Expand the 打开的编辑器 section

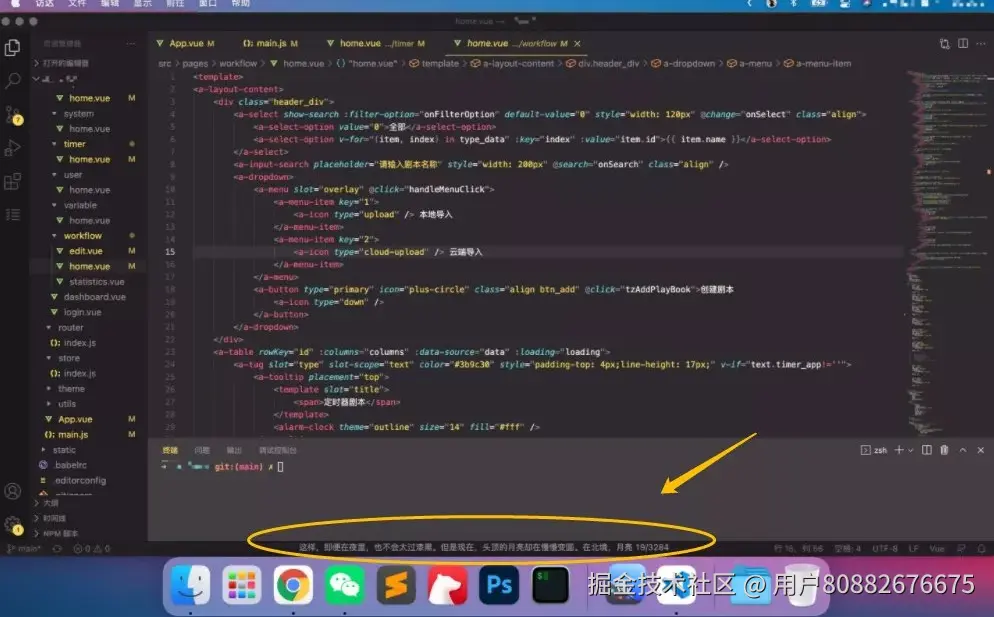[62, 63]
